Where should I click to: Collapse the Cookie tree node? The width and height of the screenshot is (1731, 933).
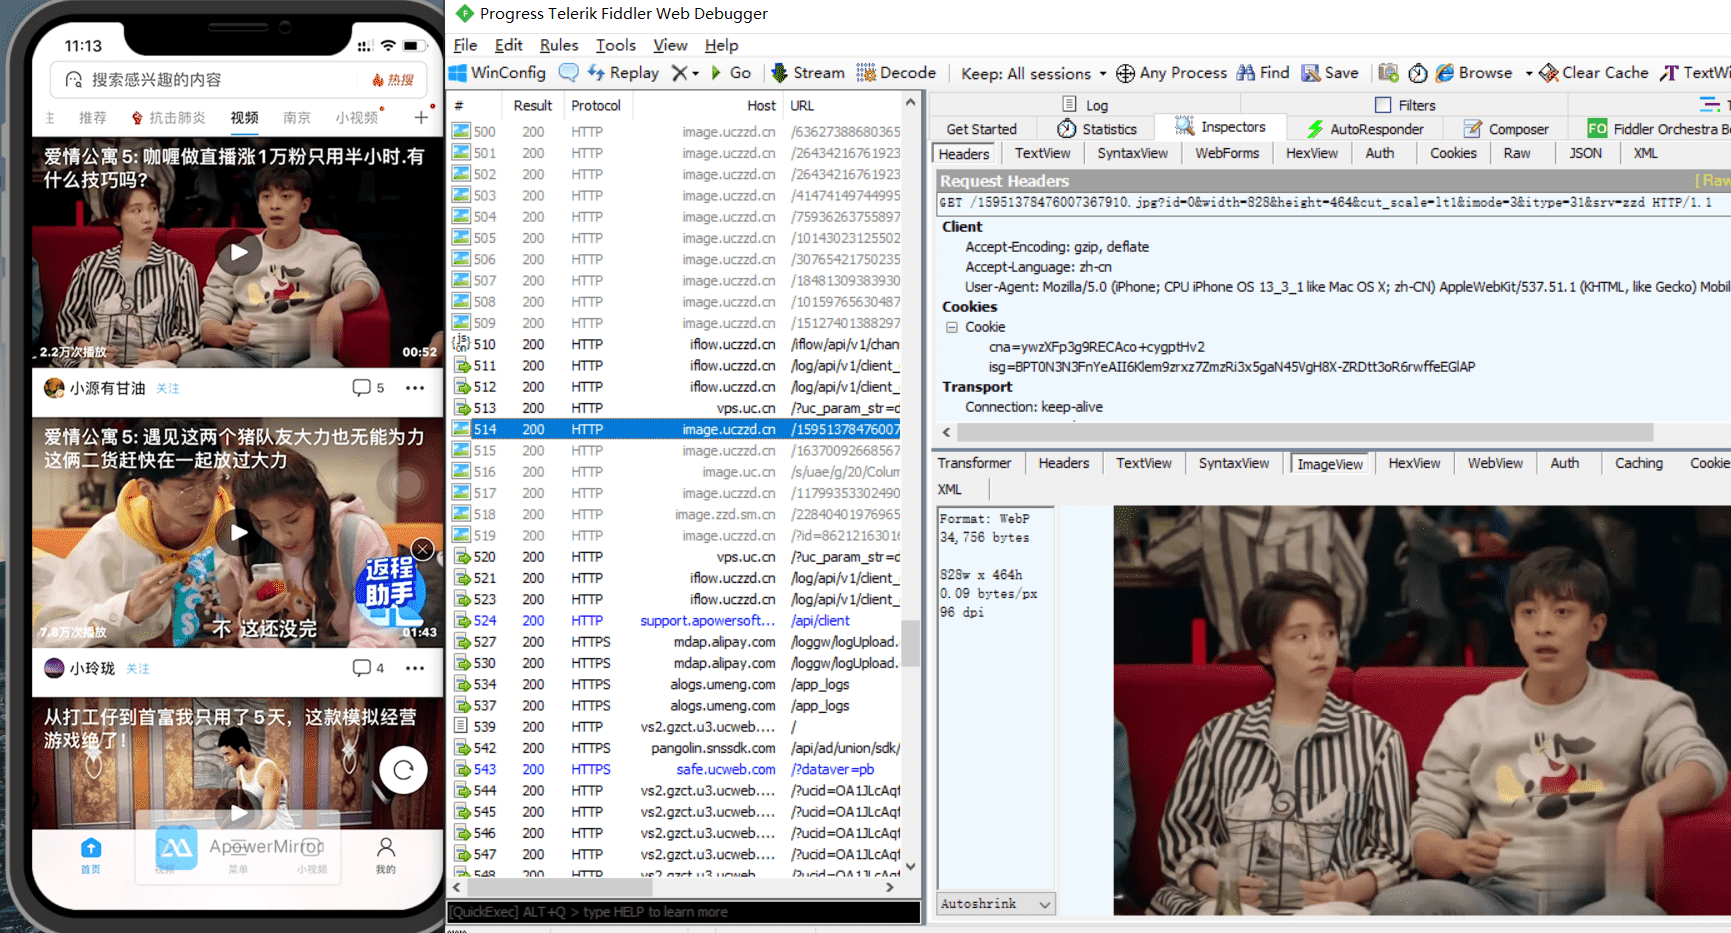pyautogui.click(x=952, y=327)
